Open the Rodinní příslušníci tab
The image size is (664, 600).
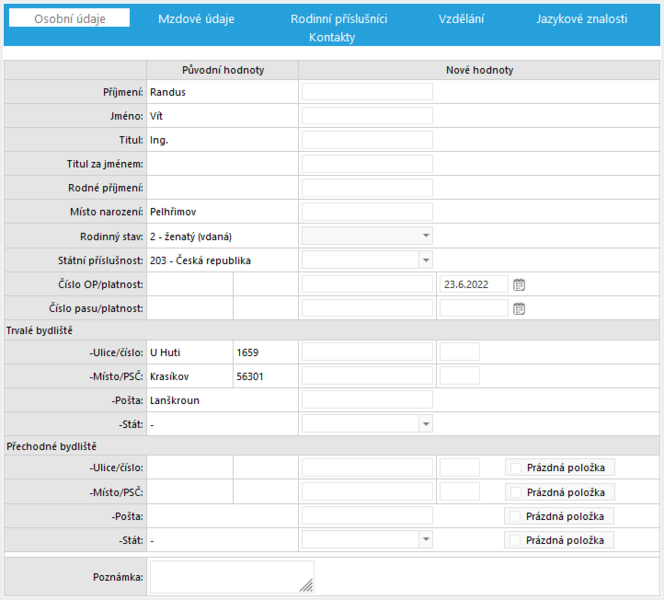pos(339,19)
